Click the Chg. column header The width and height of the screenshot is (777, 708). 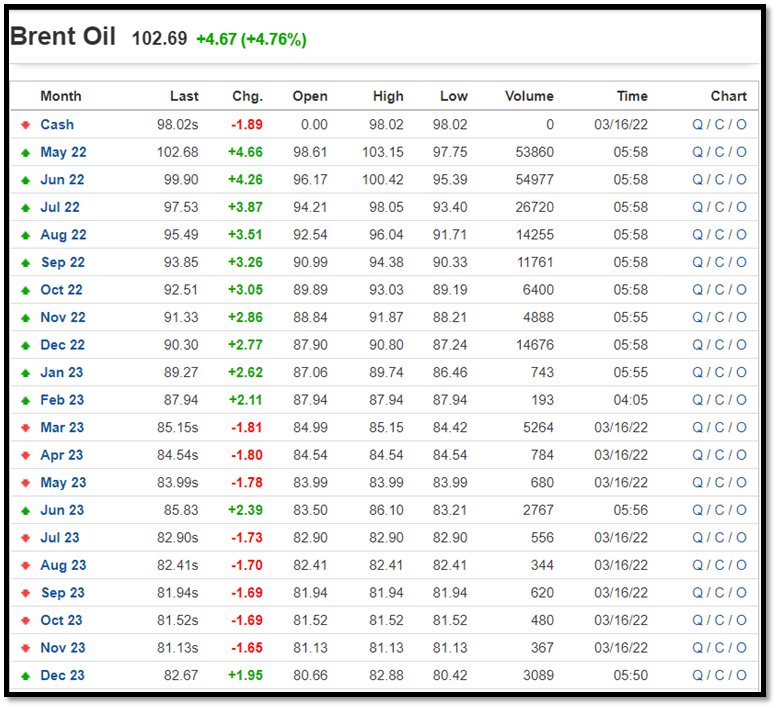click(248, 96)
